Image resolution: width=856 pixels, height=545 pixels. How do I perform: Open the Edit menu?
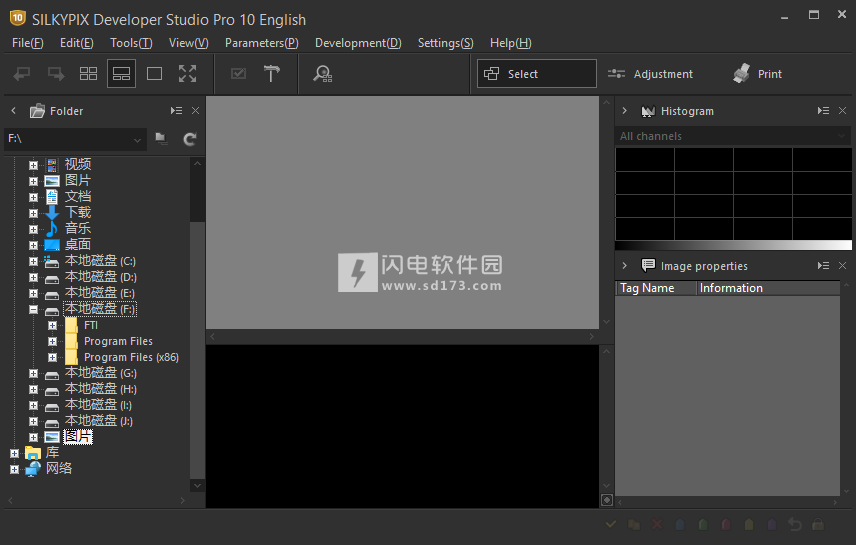pos(76,43)
